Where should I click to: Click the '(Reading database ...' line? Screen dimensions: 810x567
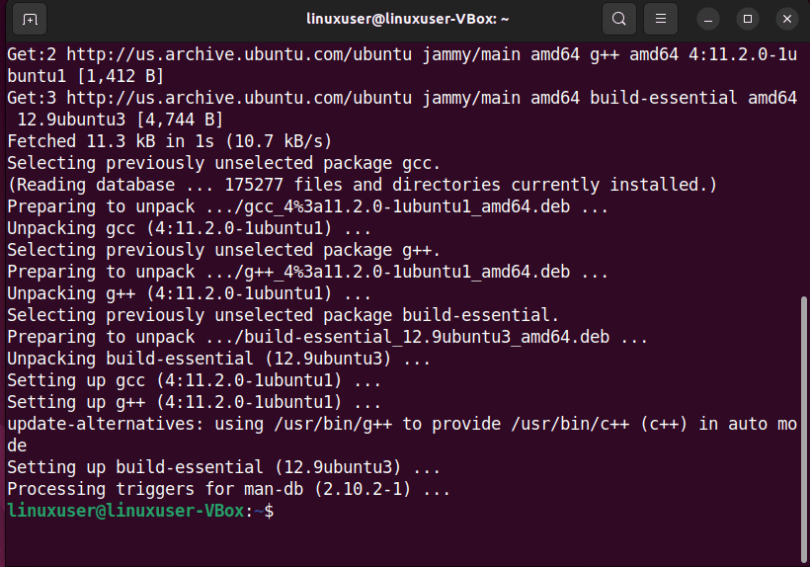(362, 185)
